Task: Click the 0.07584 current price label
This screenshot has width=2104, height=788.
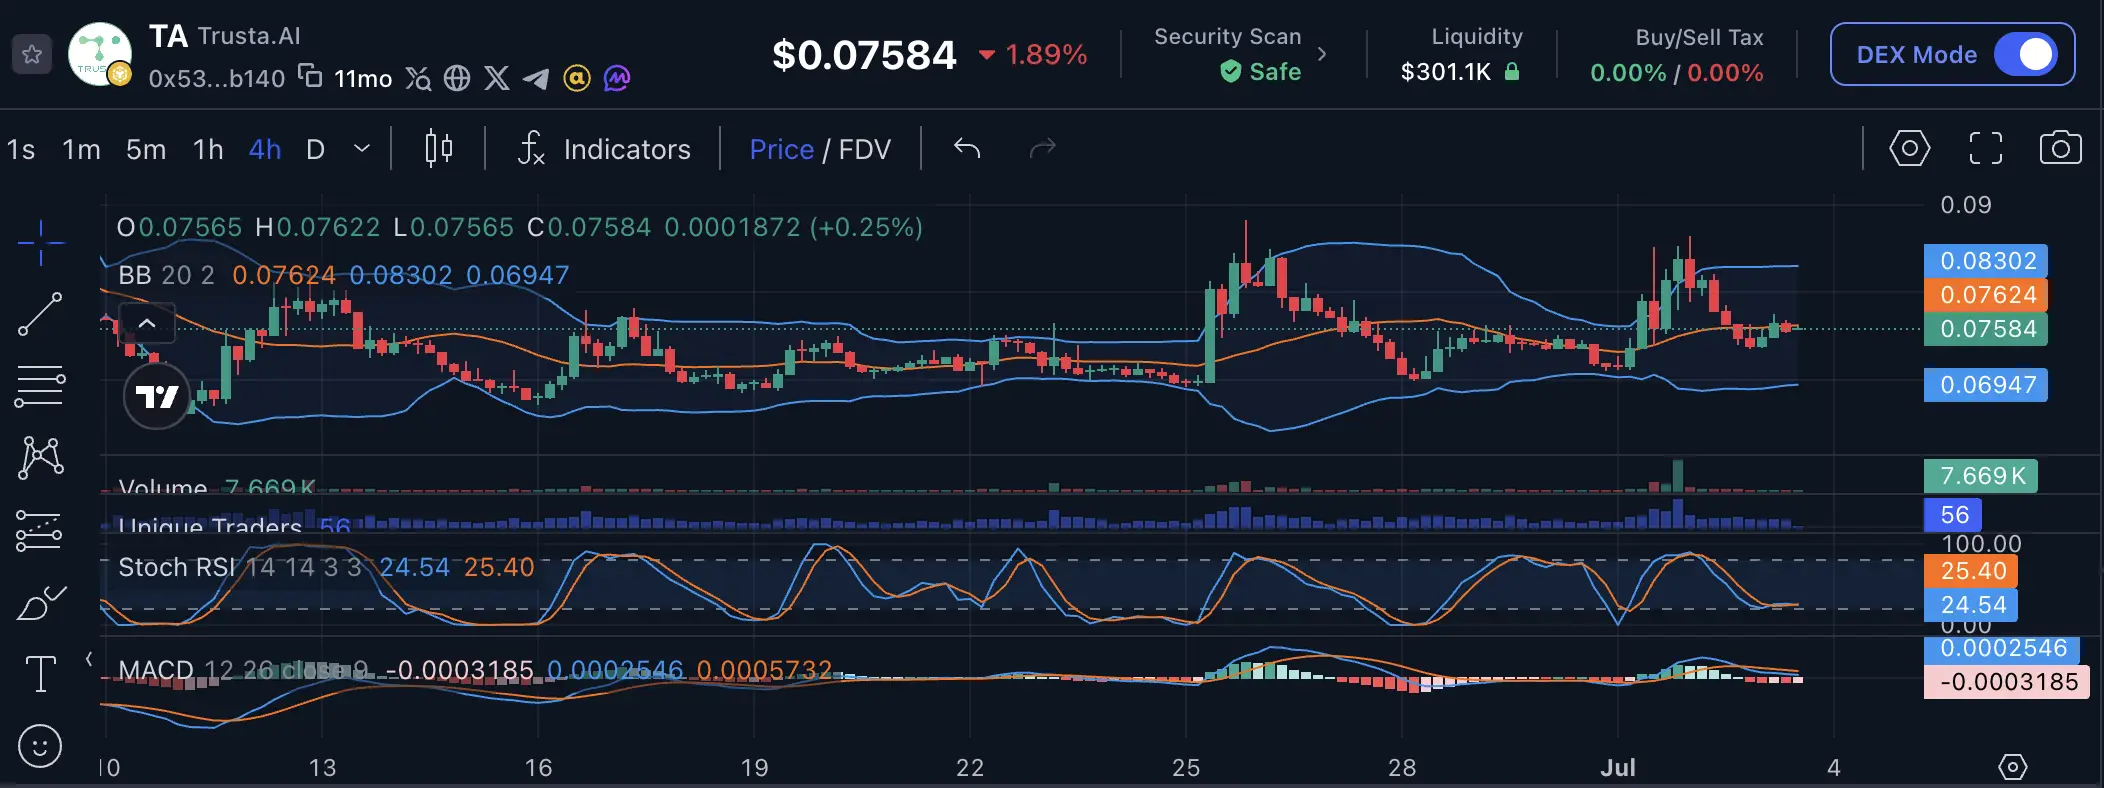Action: 1986,329
